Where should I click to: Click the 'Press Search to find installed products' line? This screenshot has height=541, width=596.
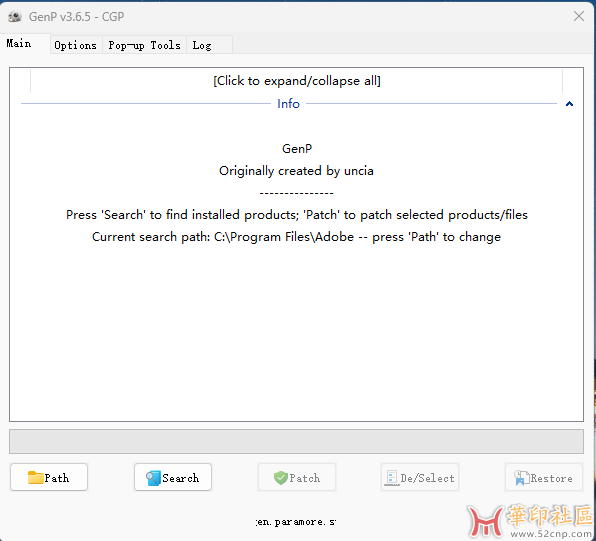pyautogui.click(x=297, y=215)
